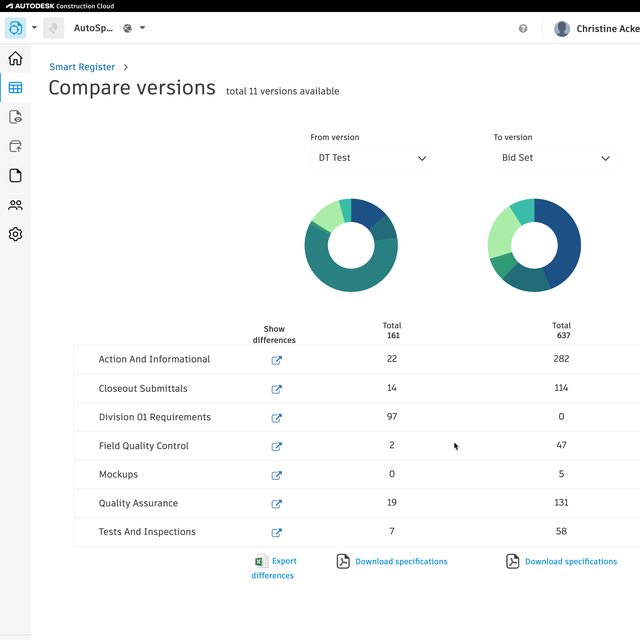Click the help question mark icon
Image resolution: width=640 pixels, height=640 pixels.
(x=523, y=29)
